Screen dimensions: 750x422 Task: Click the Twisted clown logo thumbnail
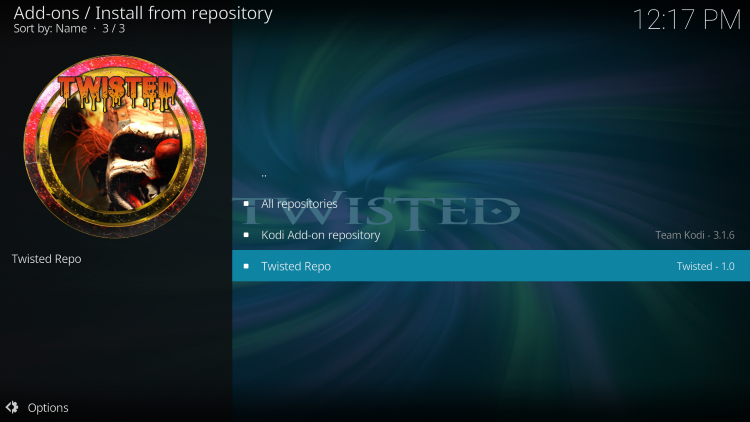click(x=115, y=146)
